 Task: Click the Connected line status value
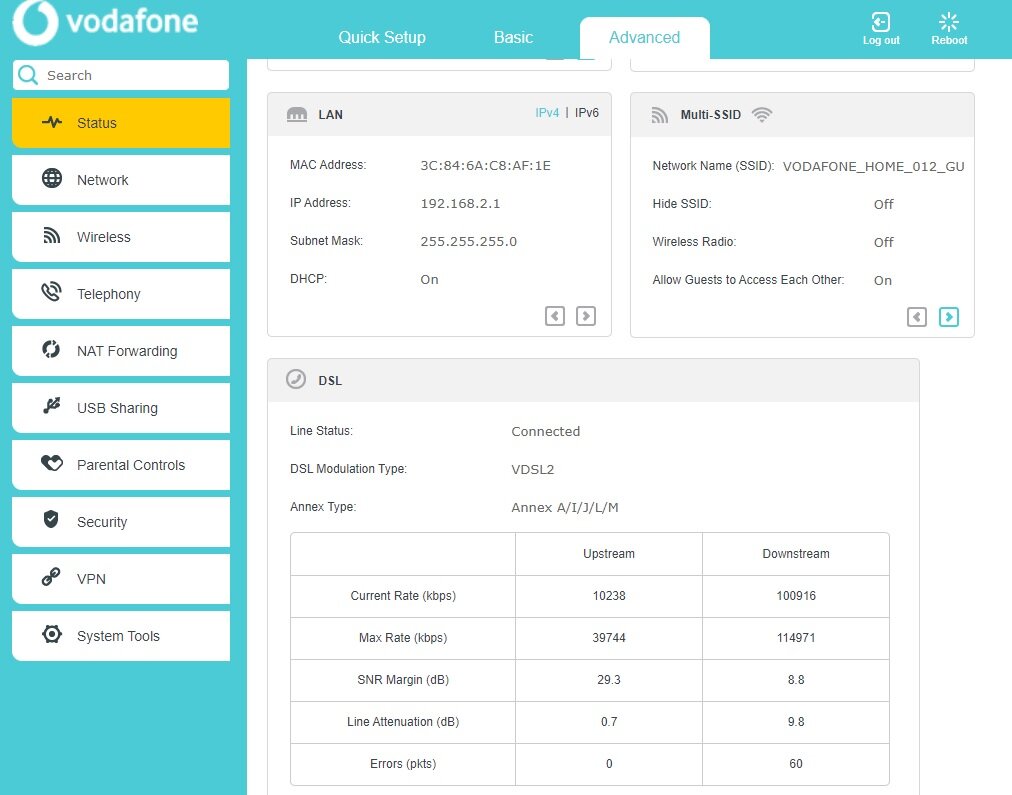coord(545,431)
